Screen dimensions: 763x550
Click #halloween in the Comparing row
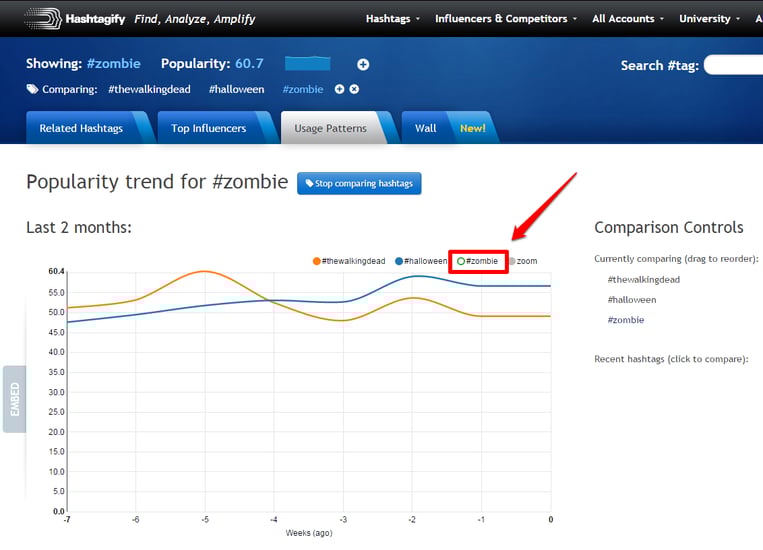click(x=236, y=90)
